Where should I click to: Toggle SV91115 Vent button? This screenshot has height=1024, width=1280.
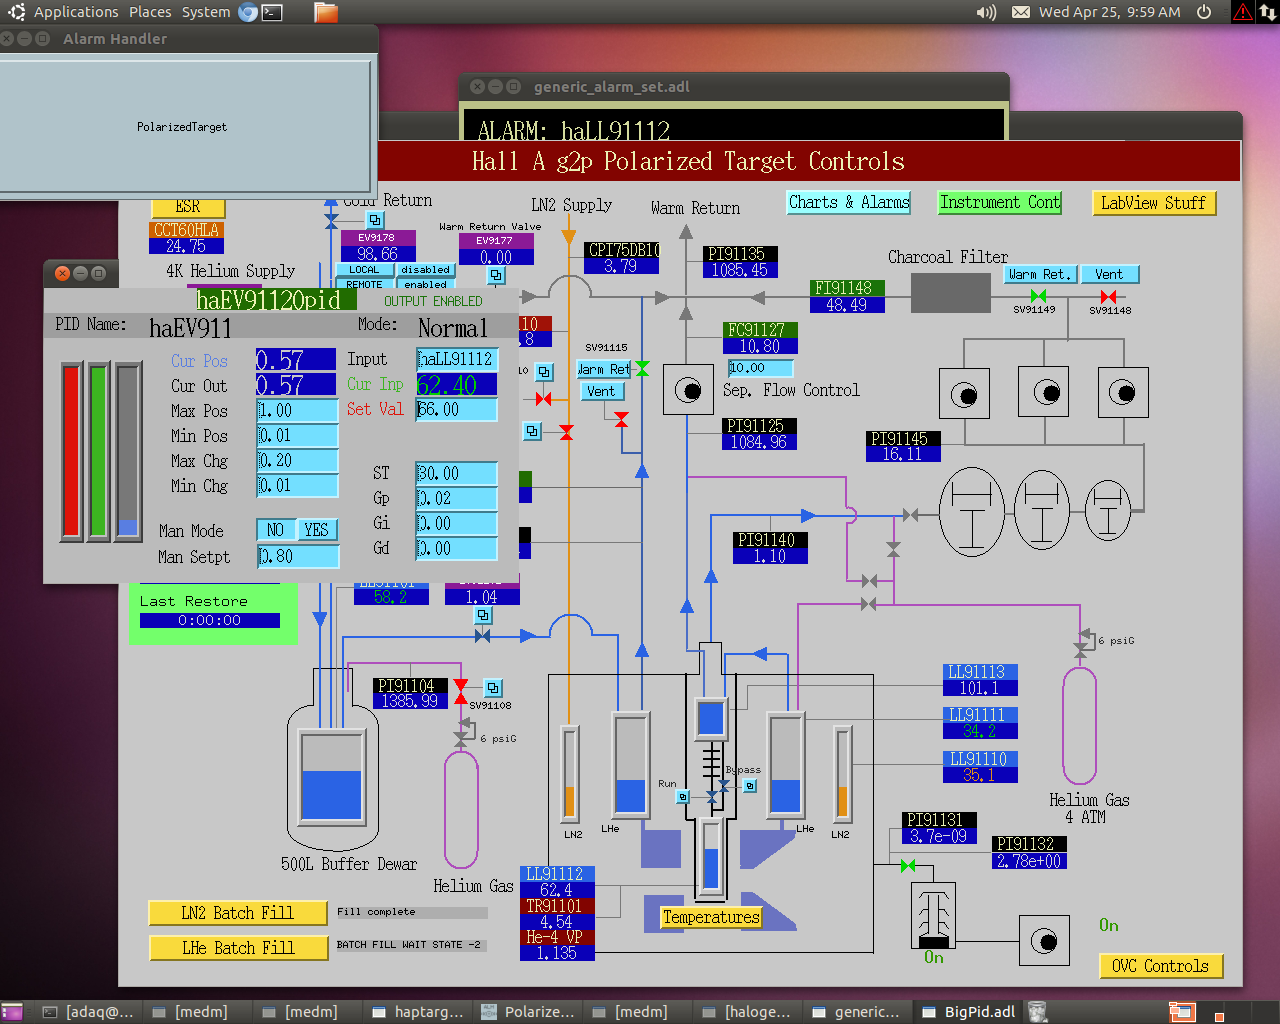pos(602,391)
